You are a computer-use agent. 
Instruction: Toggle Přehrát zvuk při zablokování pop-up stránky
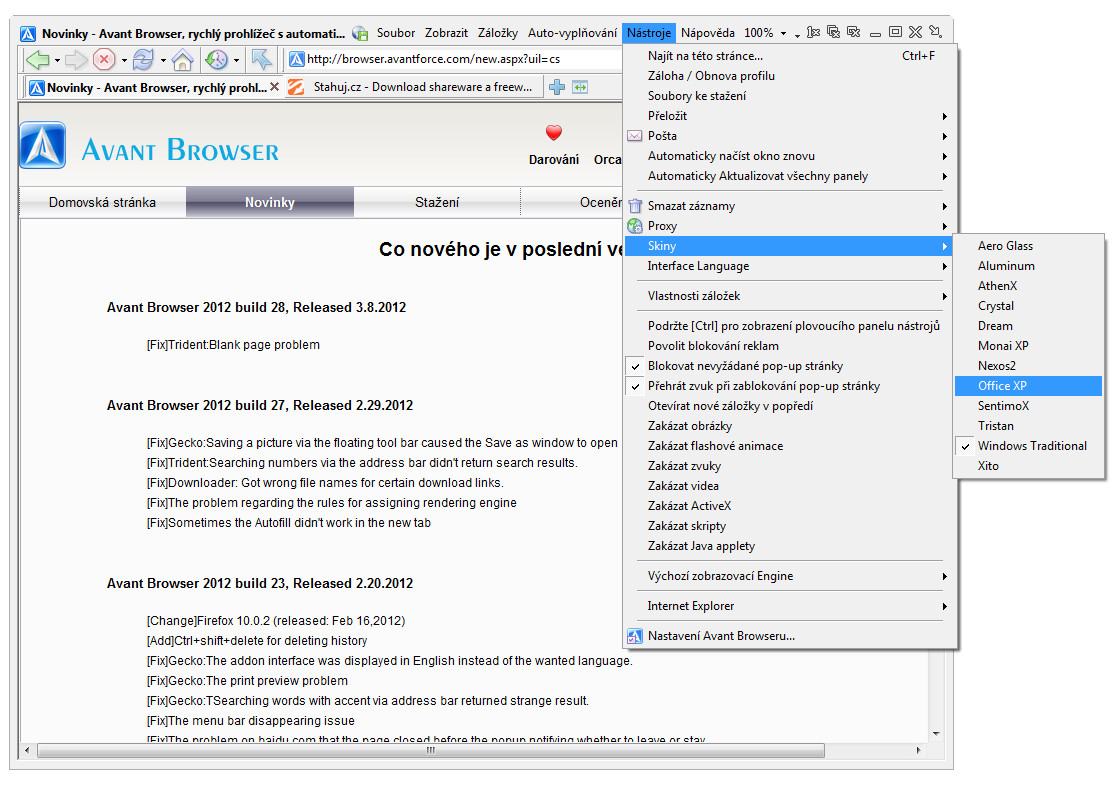tap(790, 386)
